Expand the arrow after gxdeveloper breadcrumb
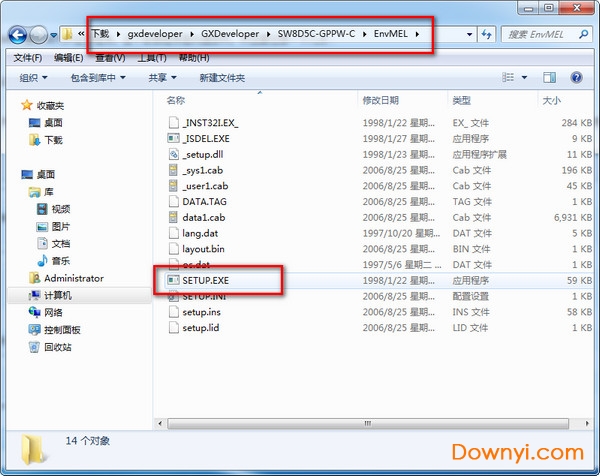This screenshot has height=476, width=600. (x=192, y=34)
